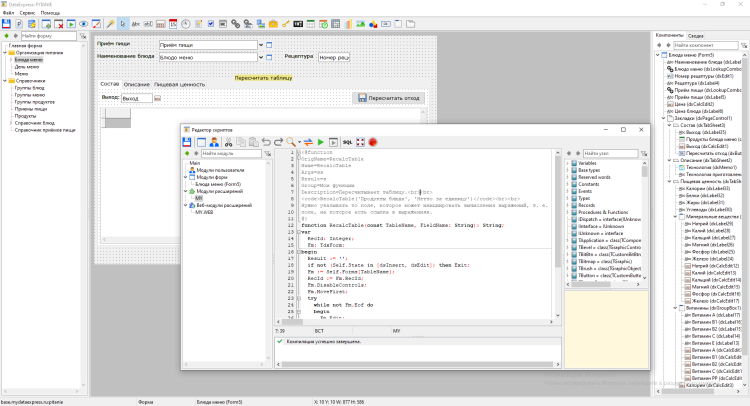Click the cut scissors icon in script editor
This screenshot has height=406, width=750.
click(227, 143)
